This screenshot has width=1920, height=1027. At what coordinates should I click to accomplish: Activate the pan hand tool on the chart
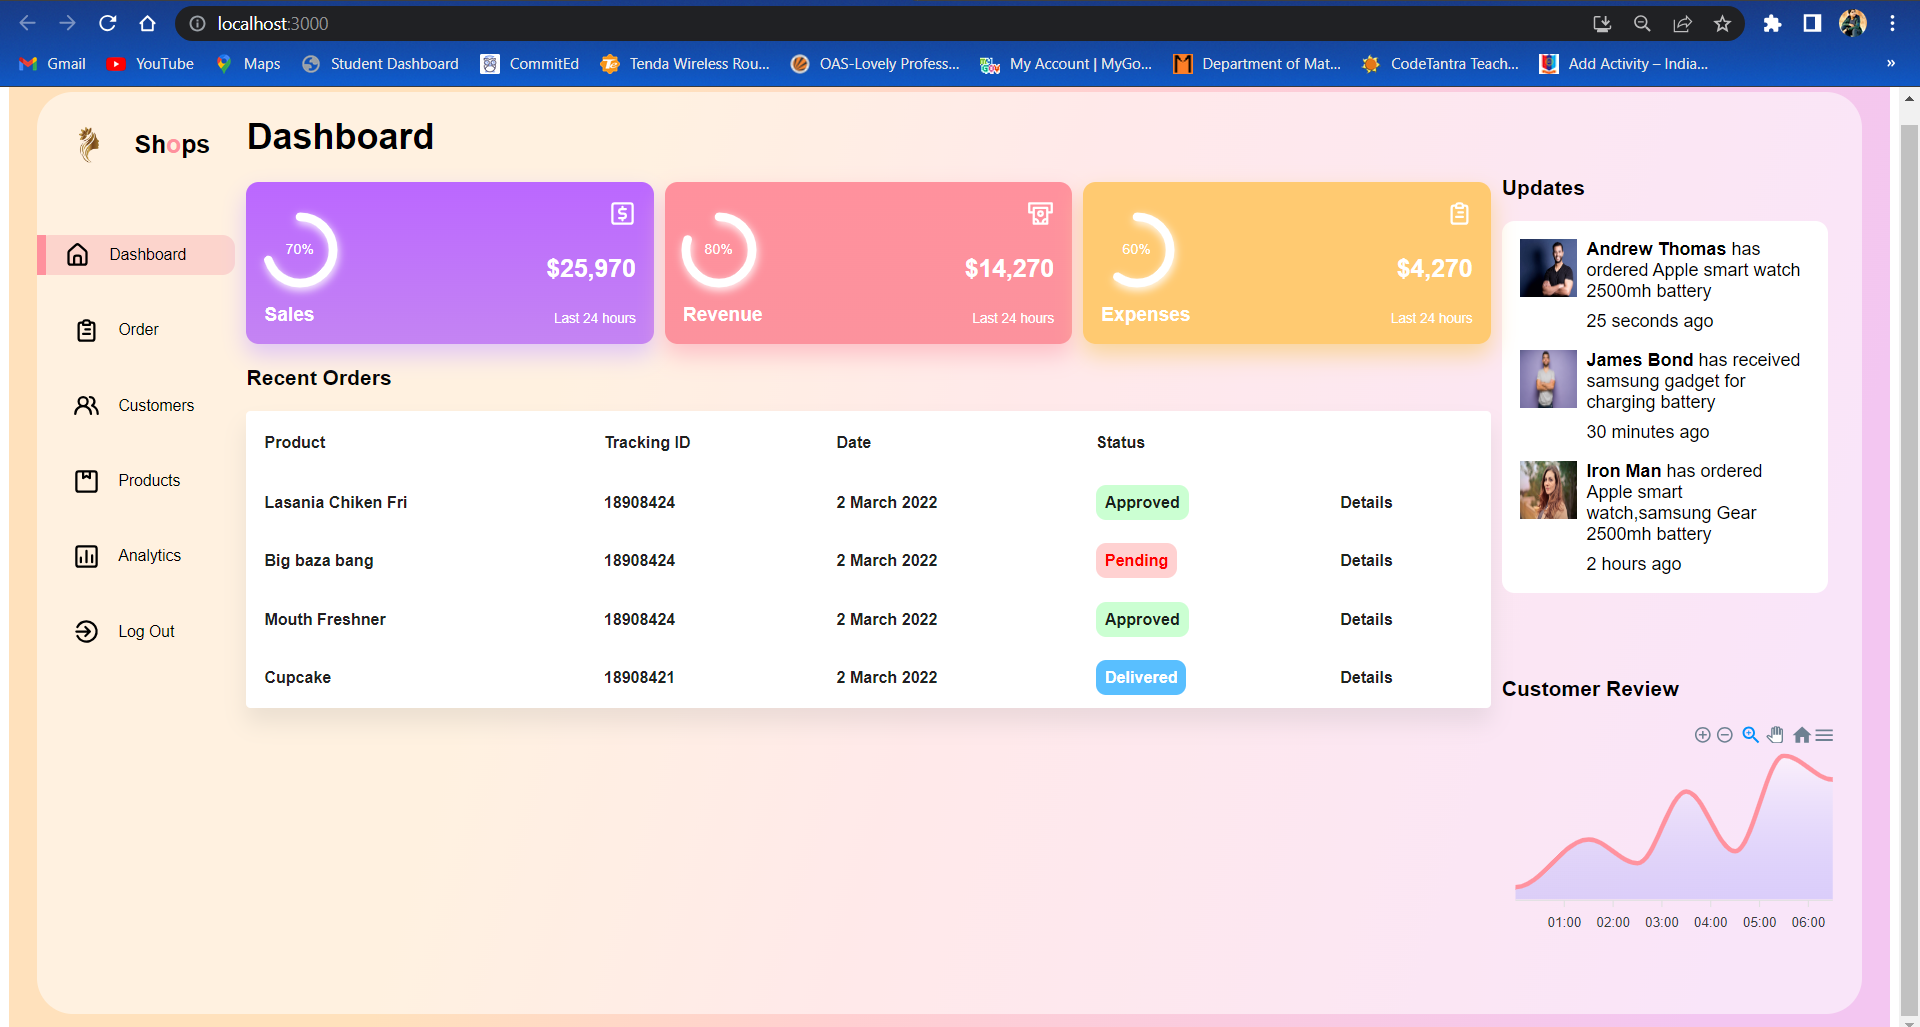coord(1776,735)
